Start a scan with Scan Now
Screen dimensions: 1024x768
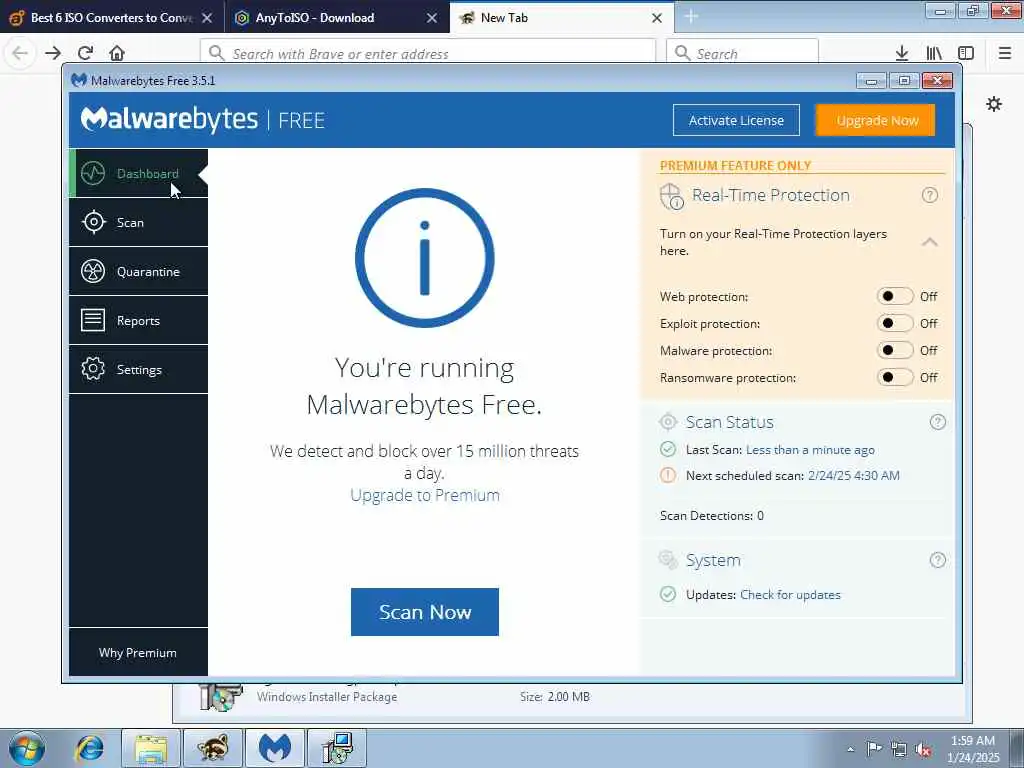pos(424,612)
